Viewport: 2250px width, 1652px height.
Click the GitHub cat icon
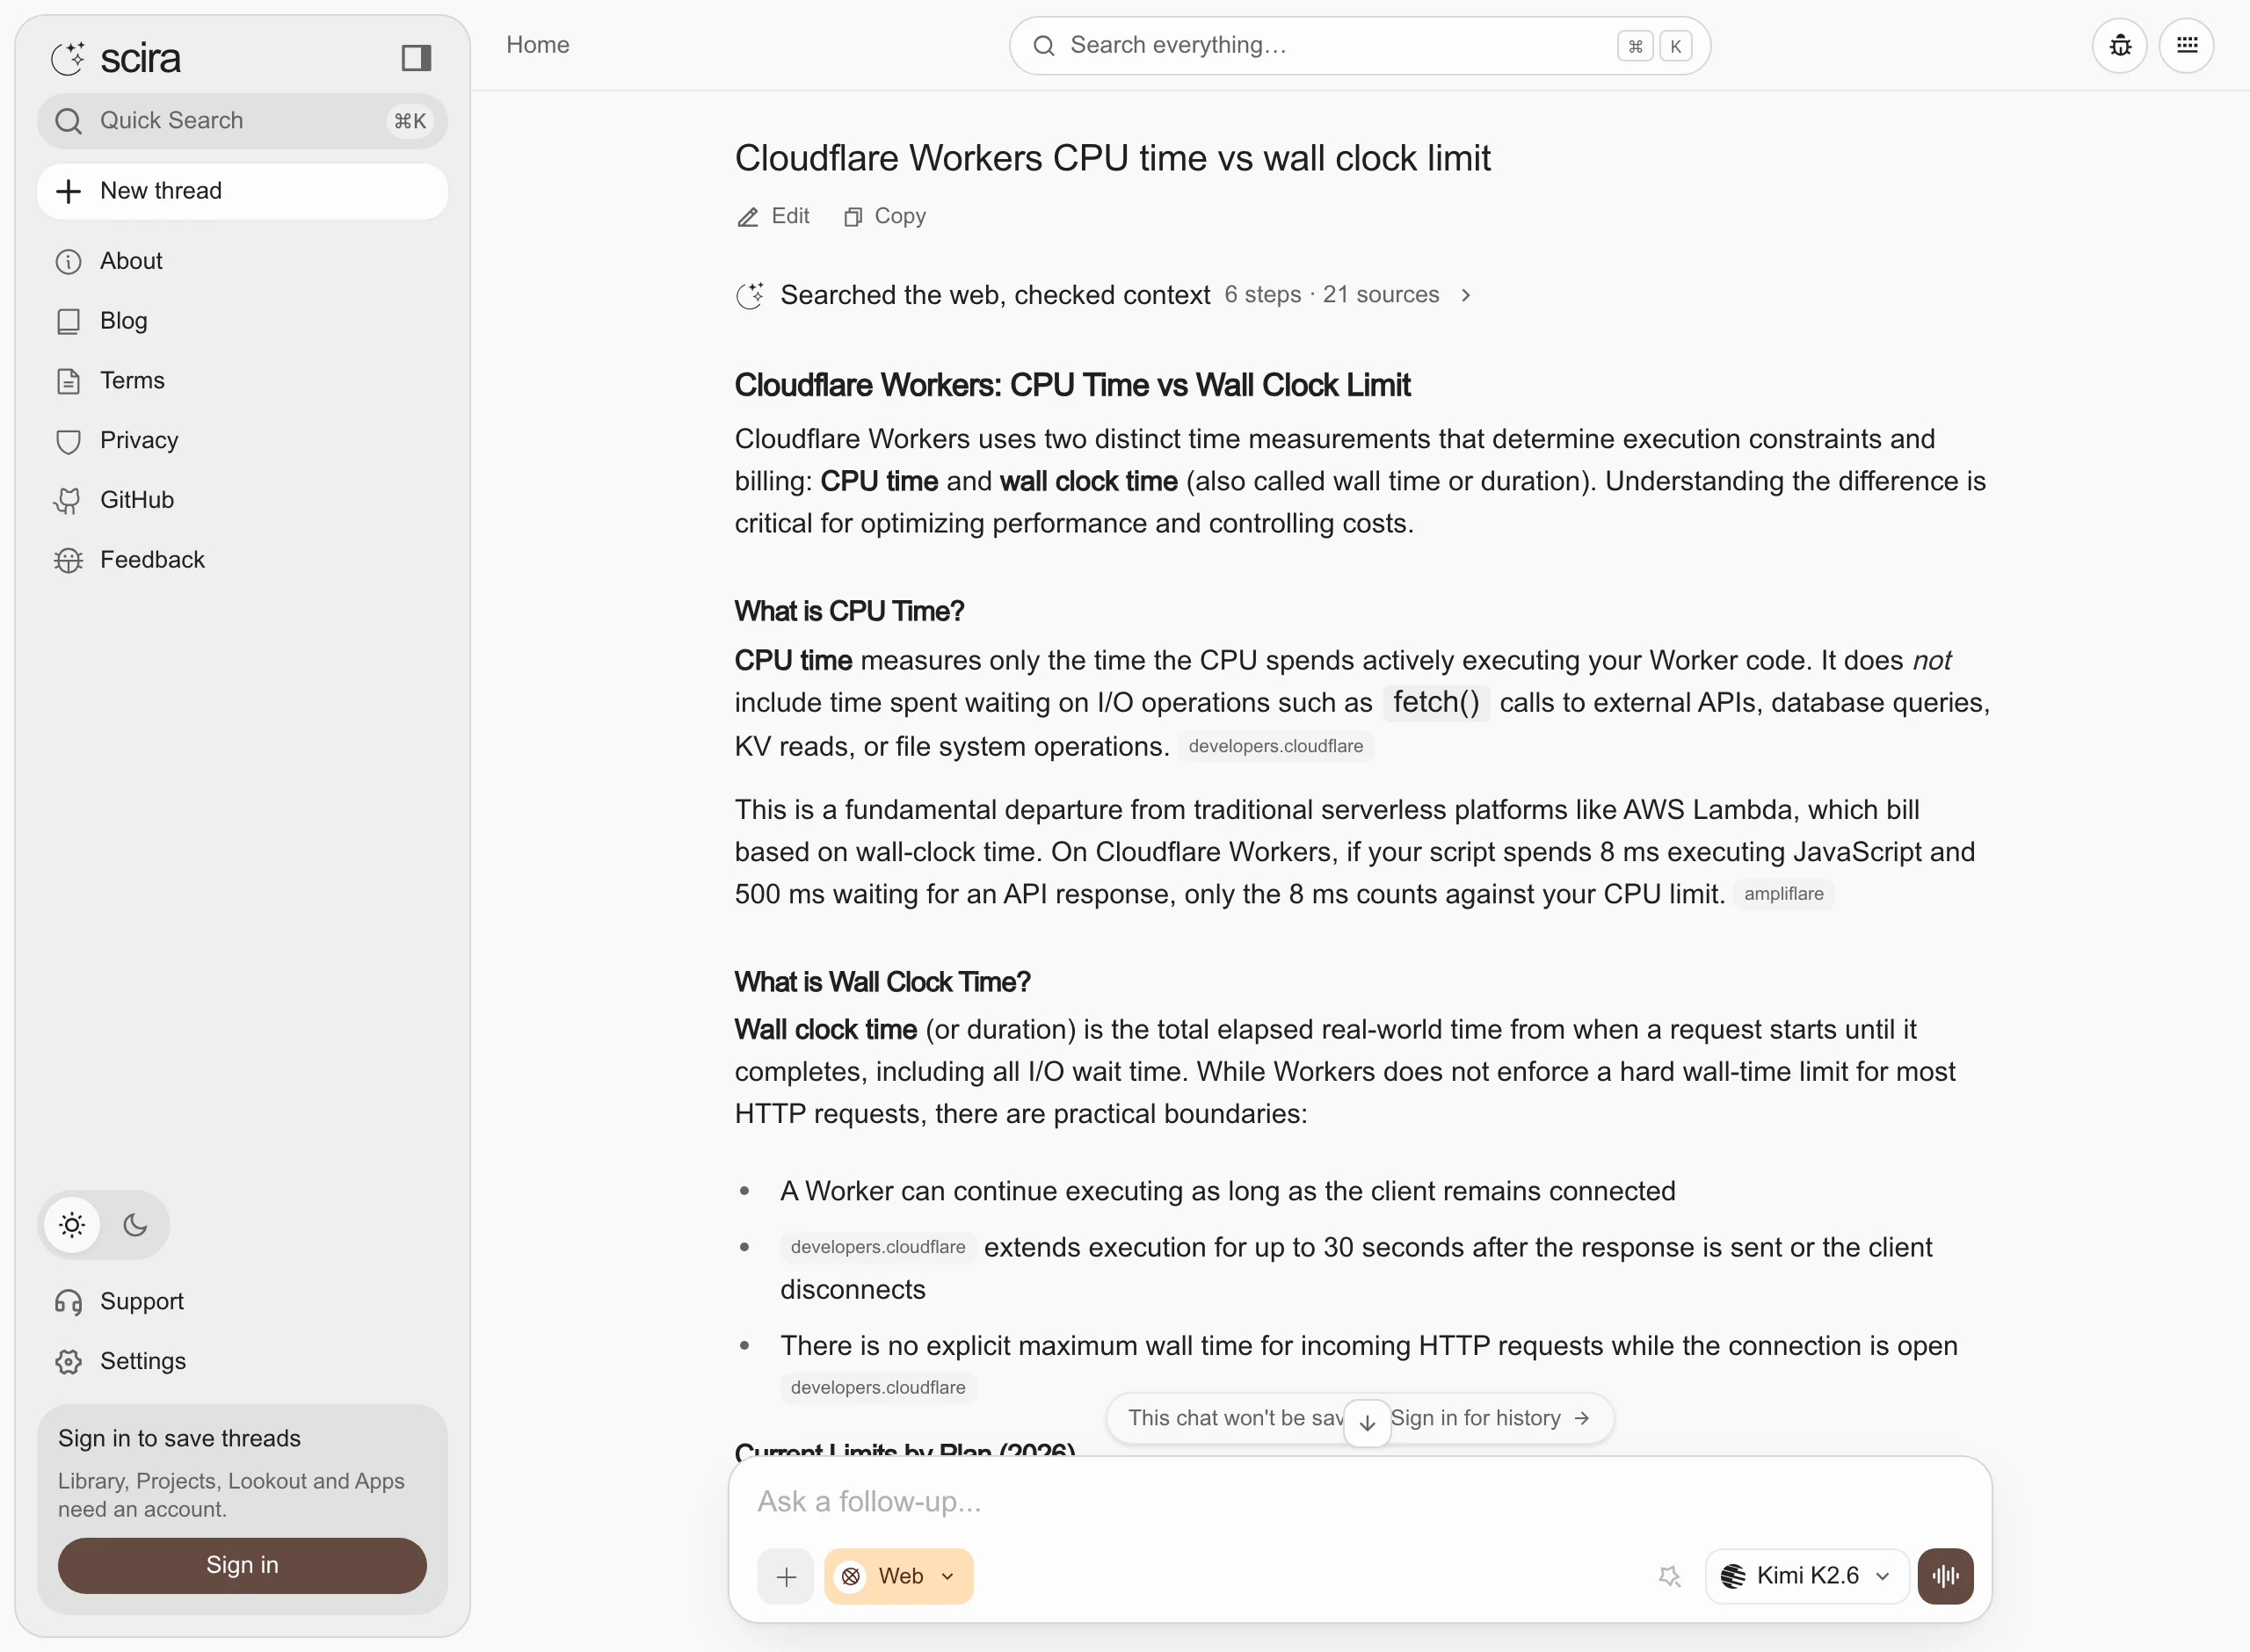click(x=68, y=500)
